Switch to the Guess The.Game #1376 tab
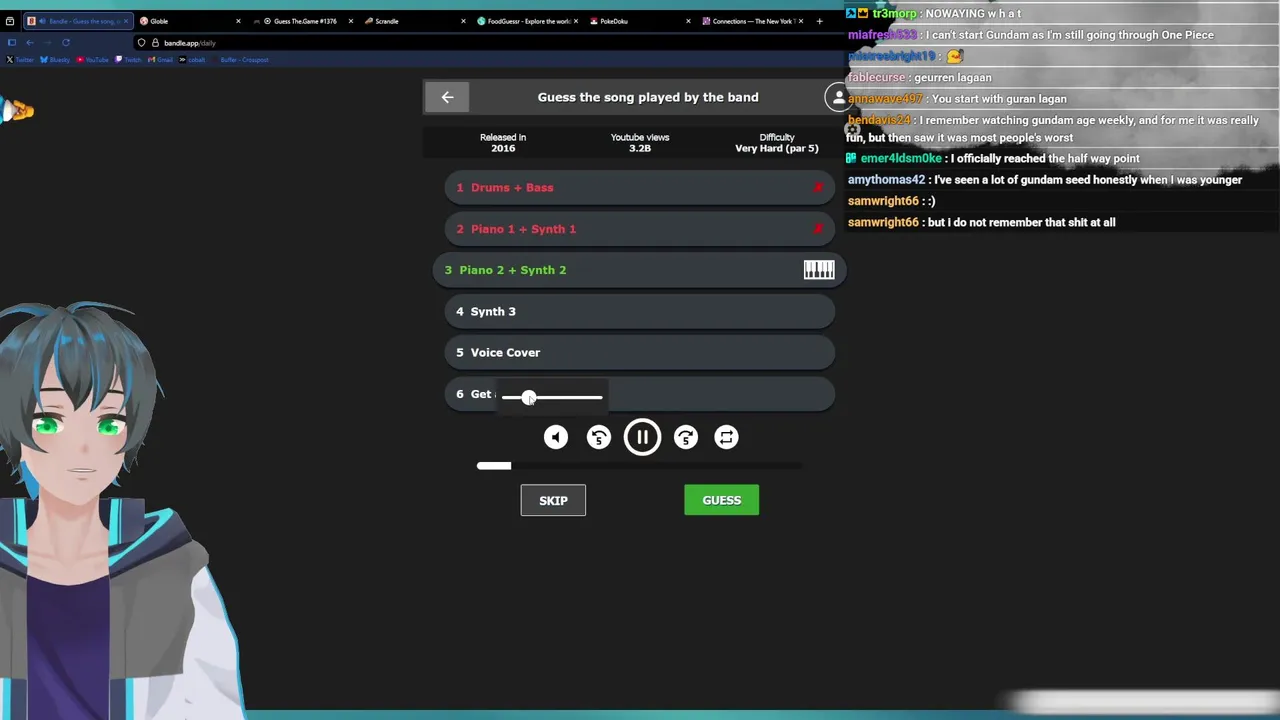The image size is (1280, 720). pos(305,21)
